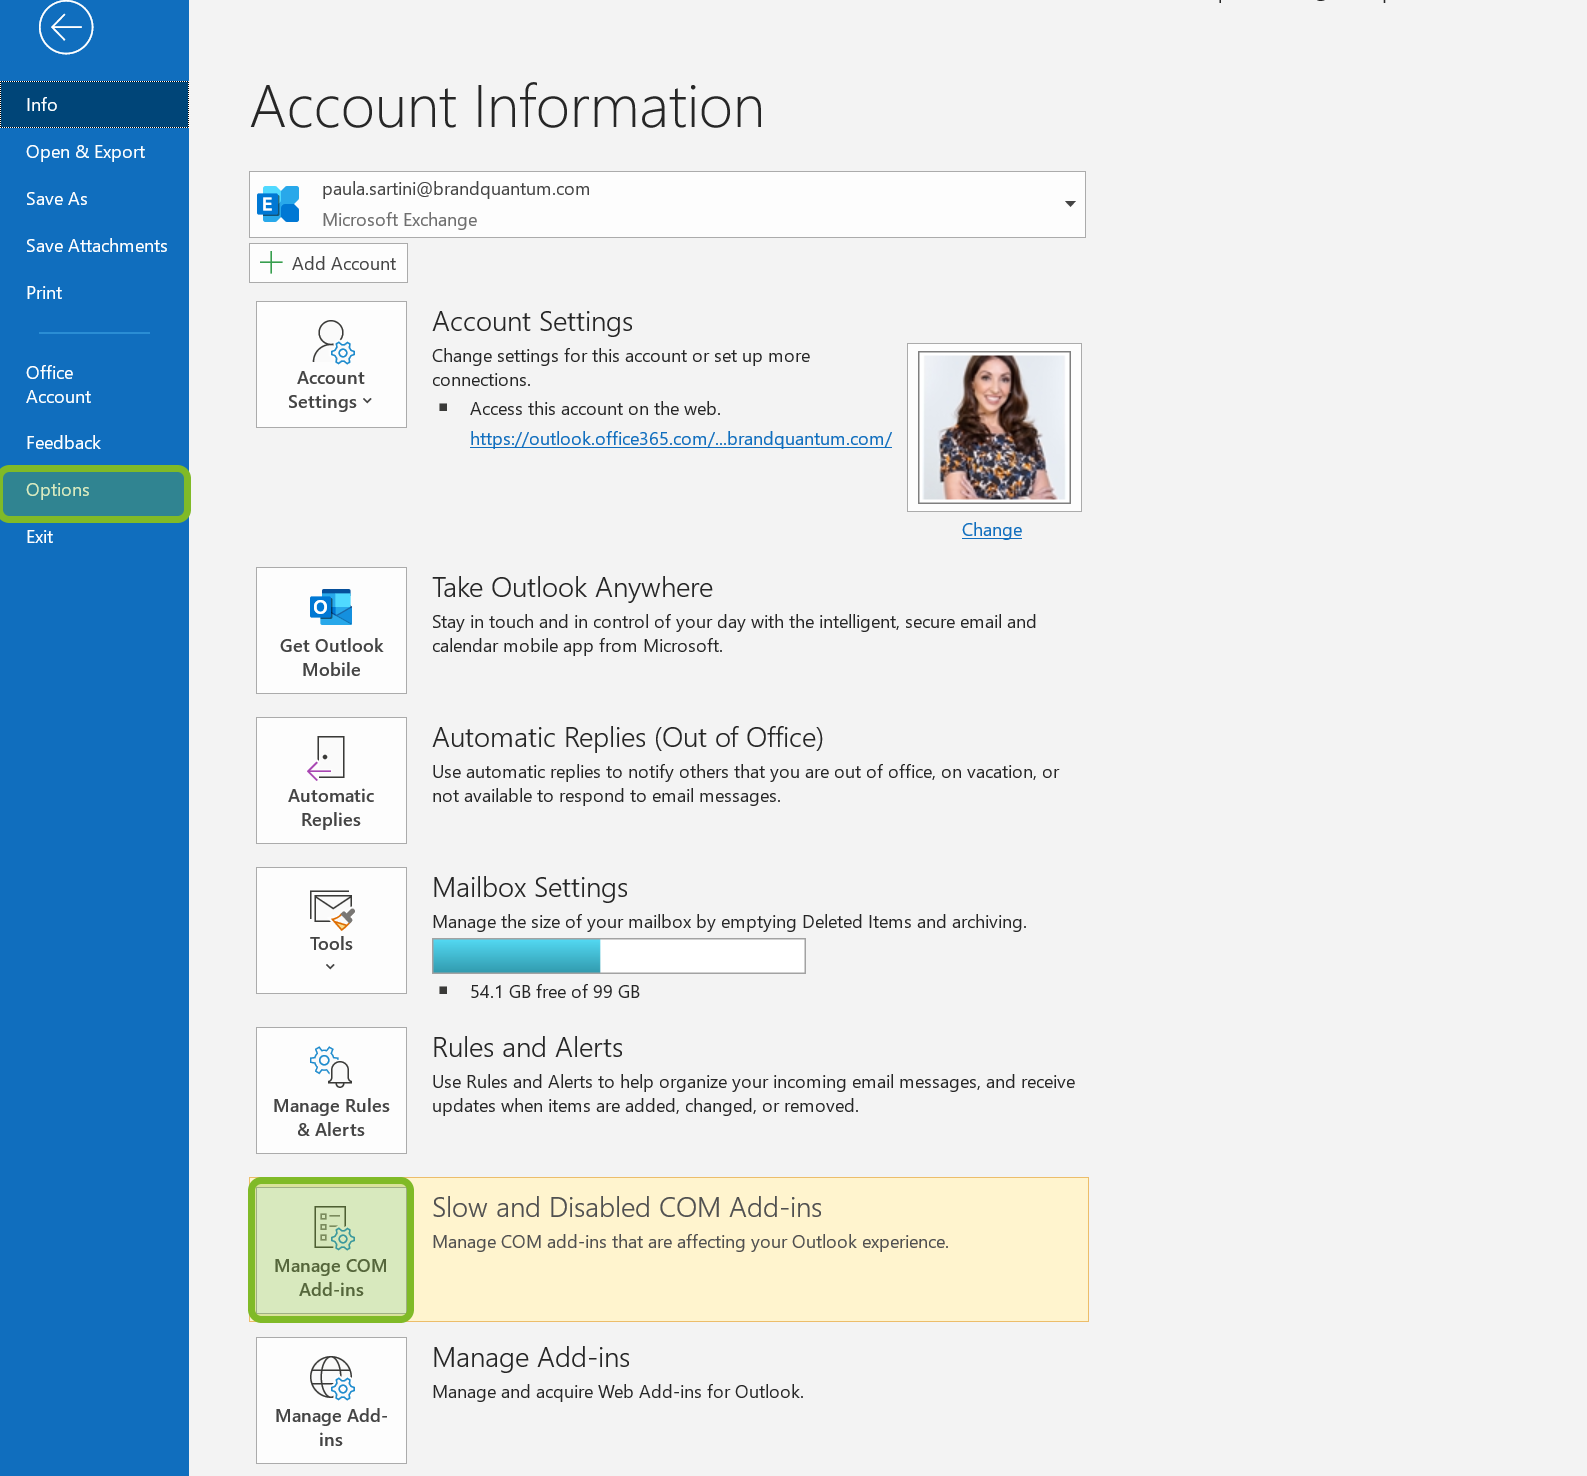Click the Change link under the photo

[x=992, y=530]
